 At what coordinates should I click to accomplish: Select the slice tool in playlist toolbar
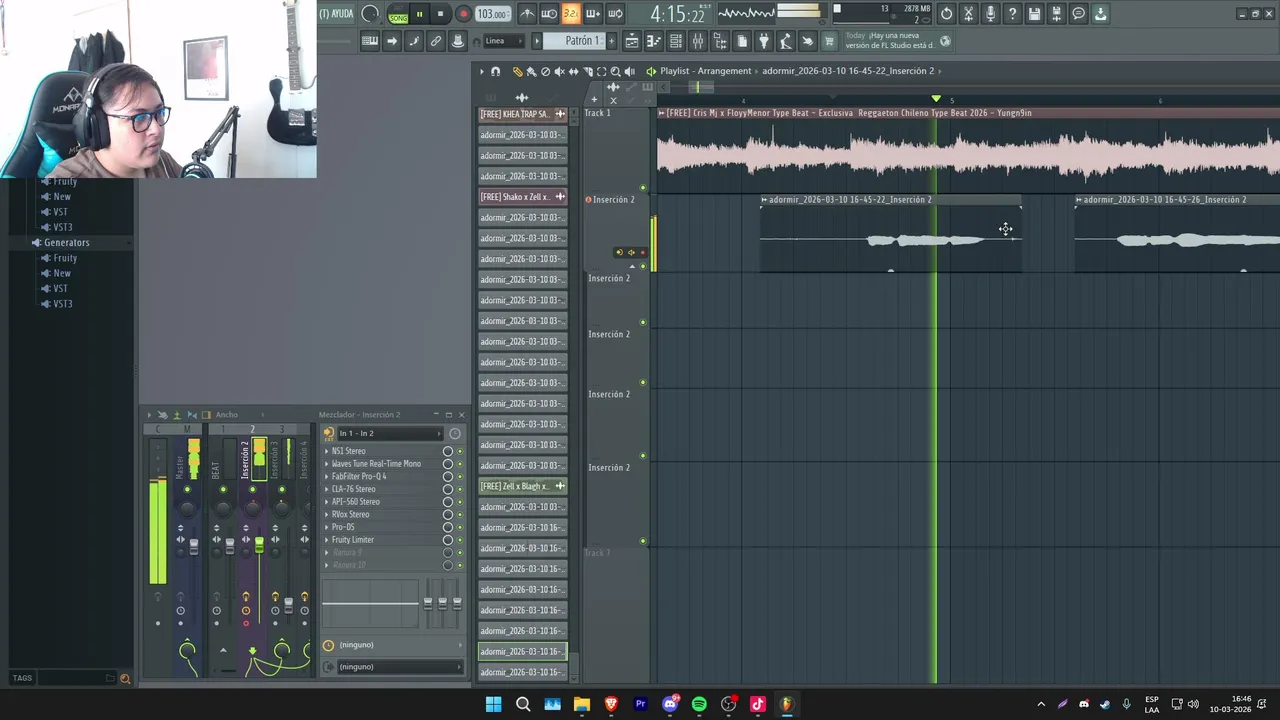pyautogui.click(x=587, y=71)
